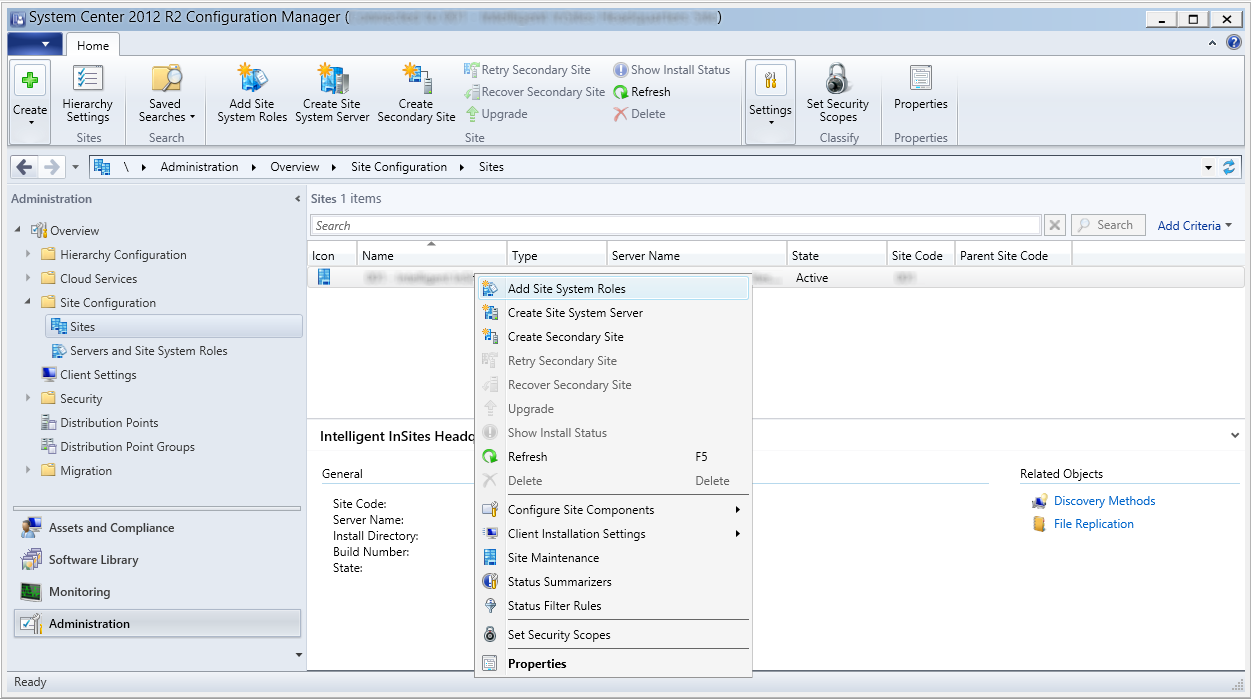Open the File Replication related link
Image resolution: width=1251 pixels, height=699 pixels.
tap(1094, 524)
